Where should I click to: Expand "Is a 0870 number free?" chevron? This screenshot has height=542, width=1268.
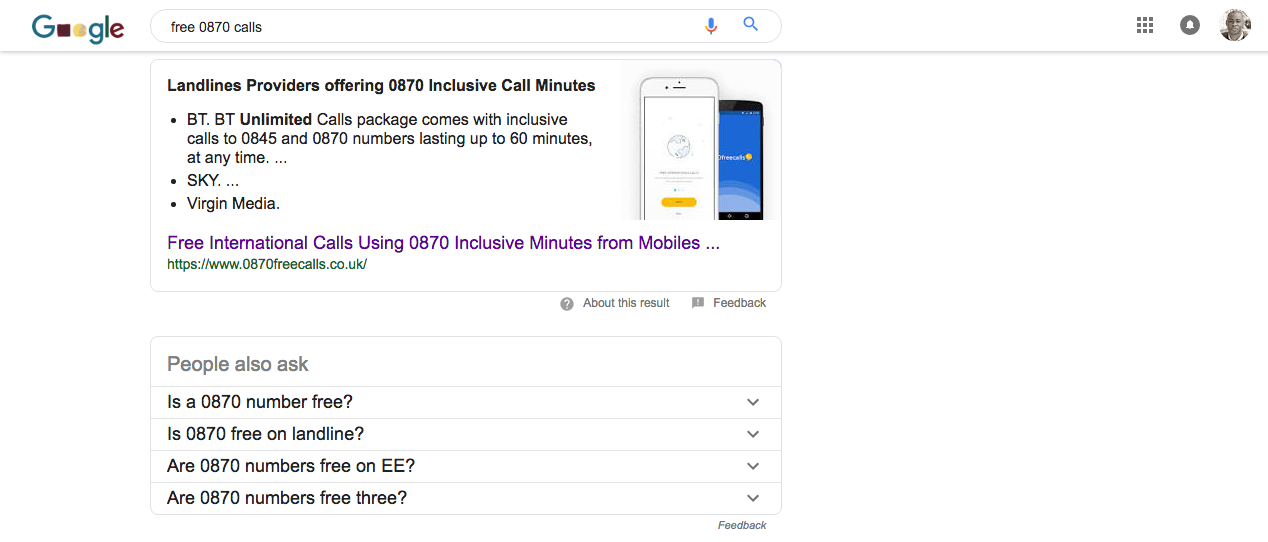(x=753, y=402)
